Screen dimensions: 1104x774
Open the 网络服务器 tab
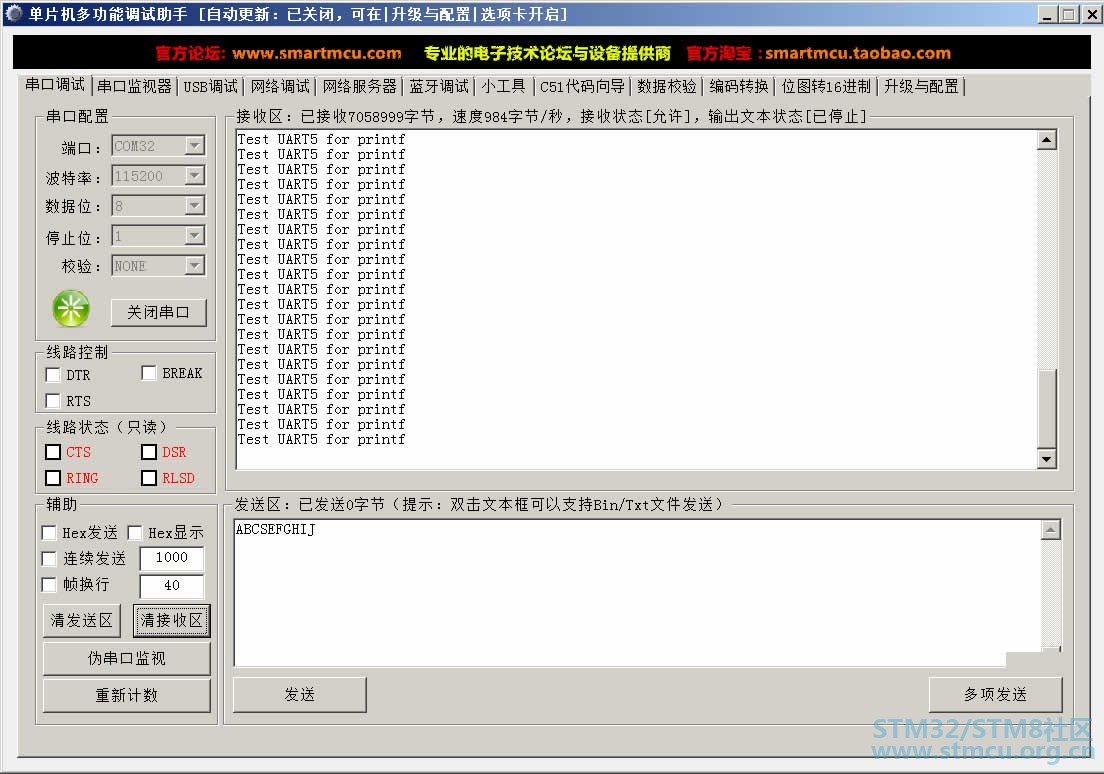[x=360, y=87]
